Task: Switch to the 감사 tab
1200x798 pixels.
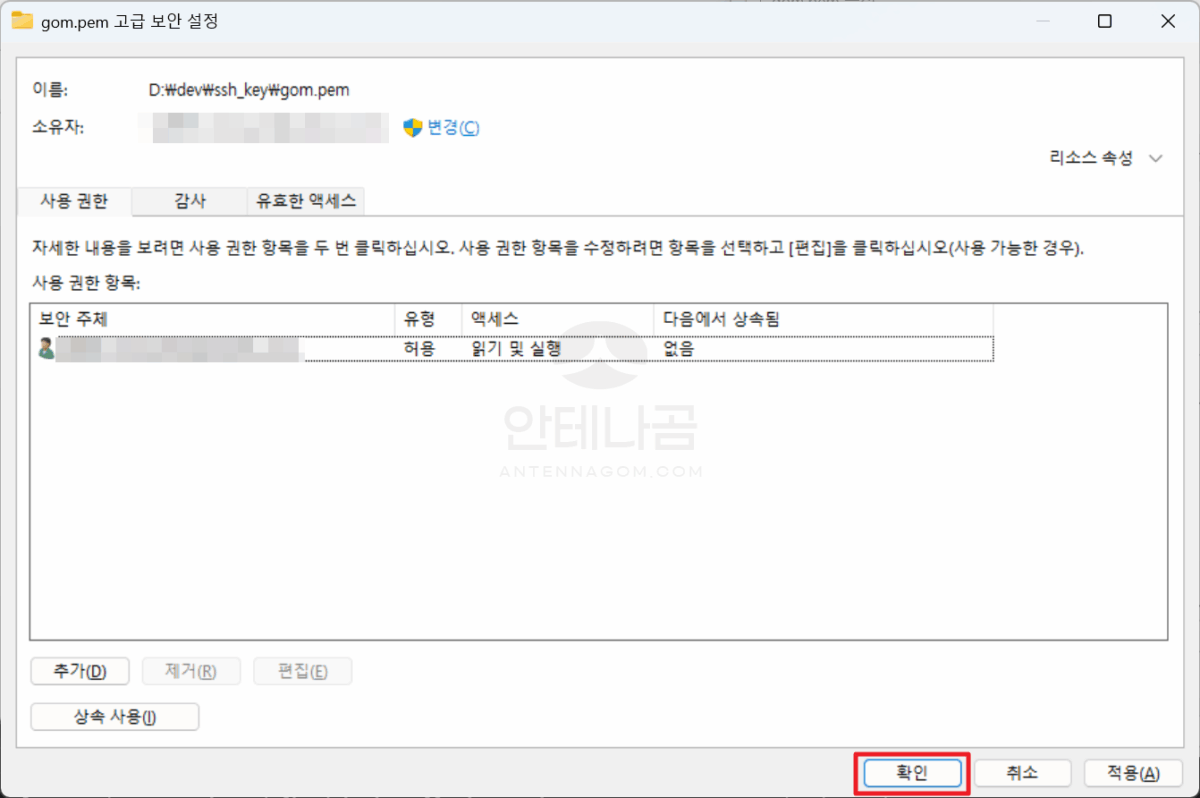Action: 190,201
